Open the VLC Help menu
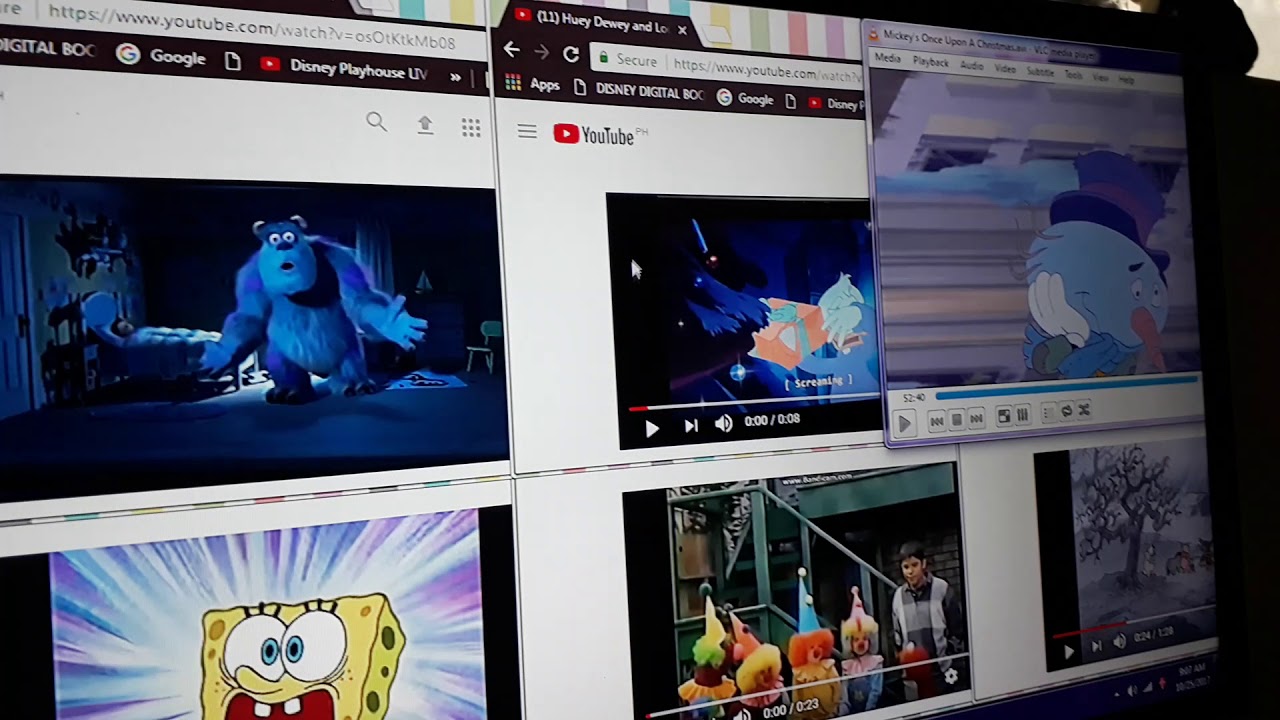Viewport: 1280px width, 720px height. tap(1126, 79)
